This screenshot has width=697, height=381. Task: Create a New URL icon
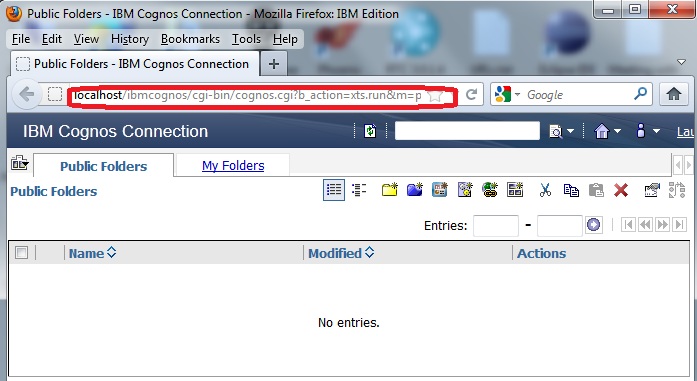click(x=490, y=190)
